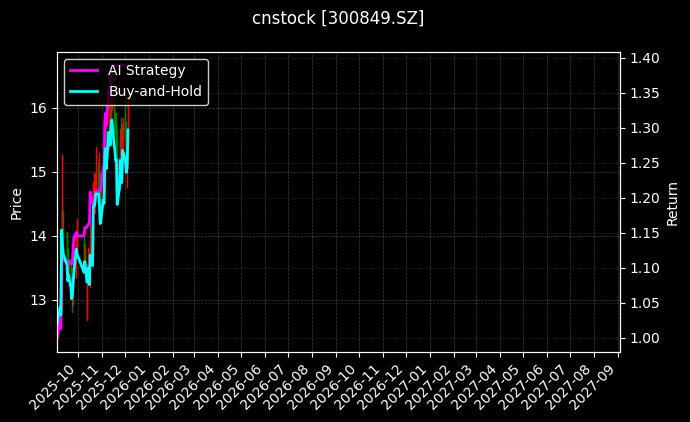The image size is (690, 422).
Task: Click the AI Strategy legend label
Action: (147, 70)
